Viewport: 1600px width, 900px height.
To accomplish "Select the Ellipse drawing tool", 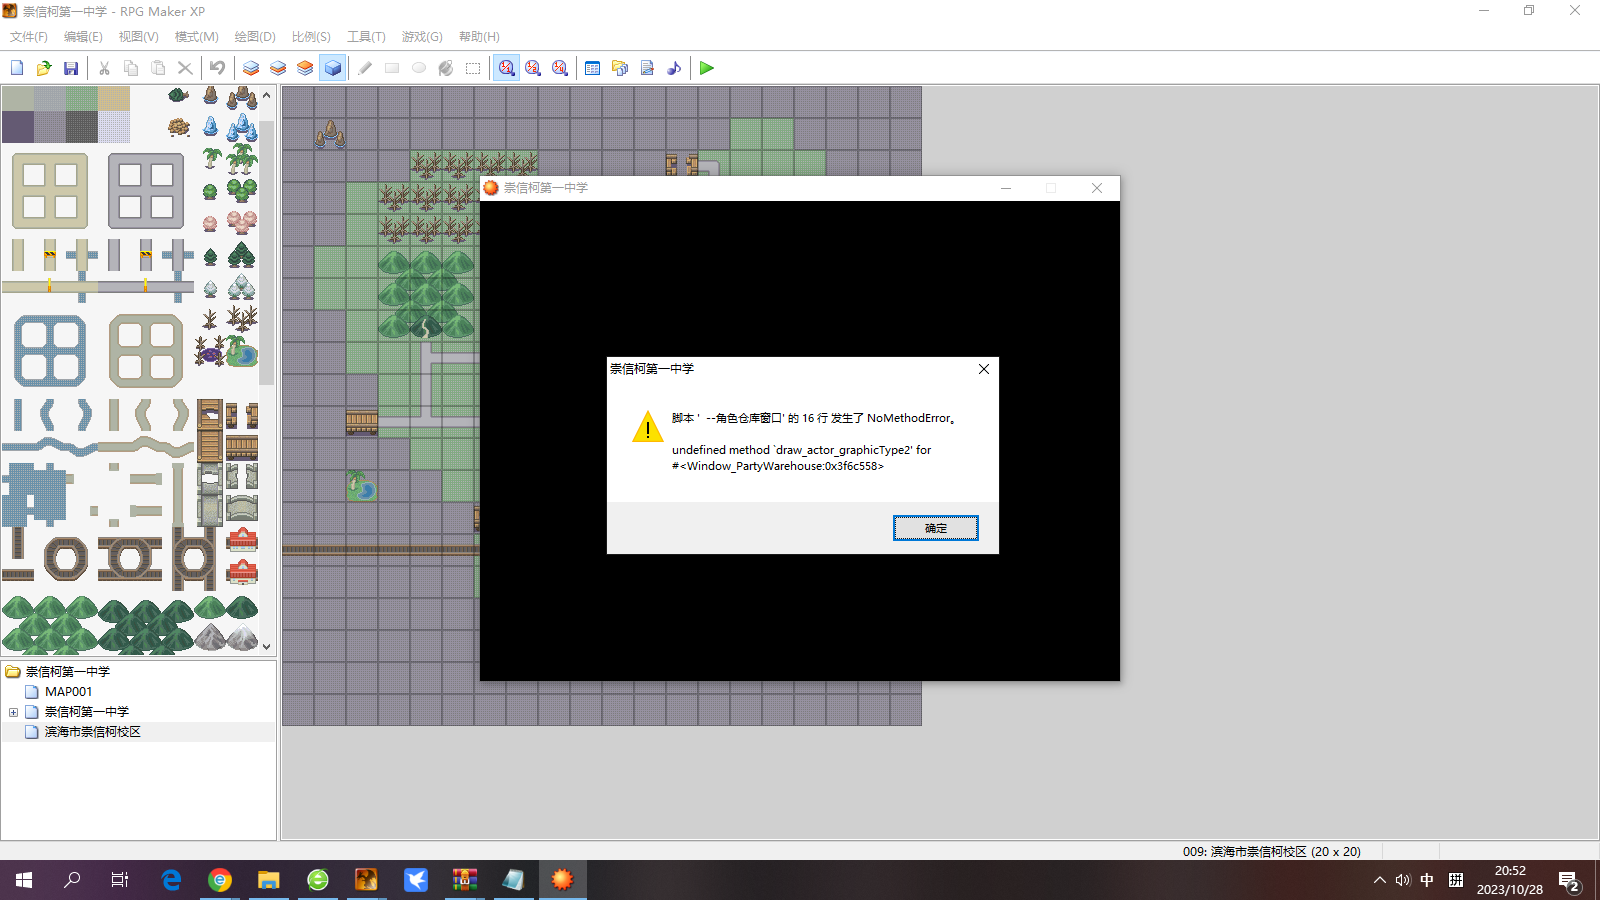I will pyautogui.click(x=419, y=68).
